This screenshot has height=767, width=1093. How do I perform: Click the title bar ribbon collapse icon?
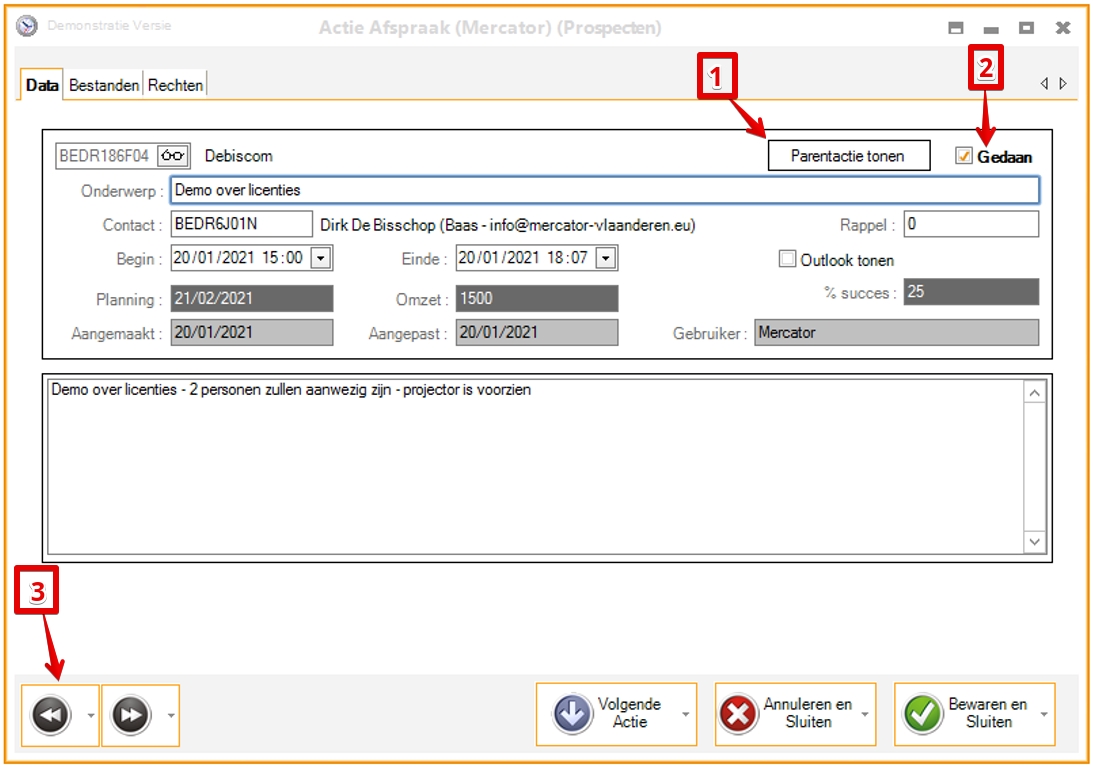point(956,28)
